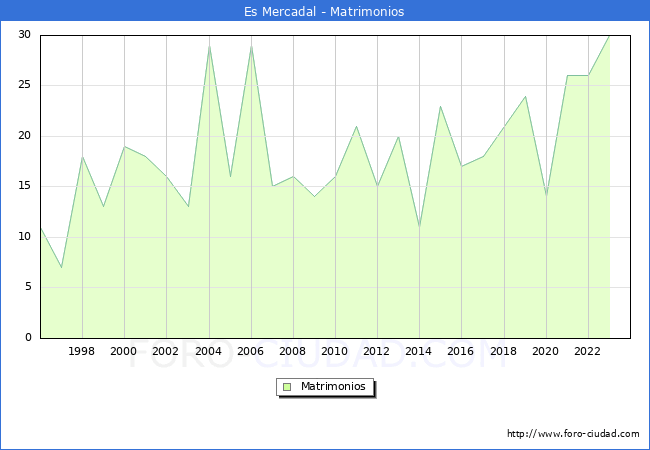Click the x-axis label 2004
The image size is (650, 450).
coord(208,351)
